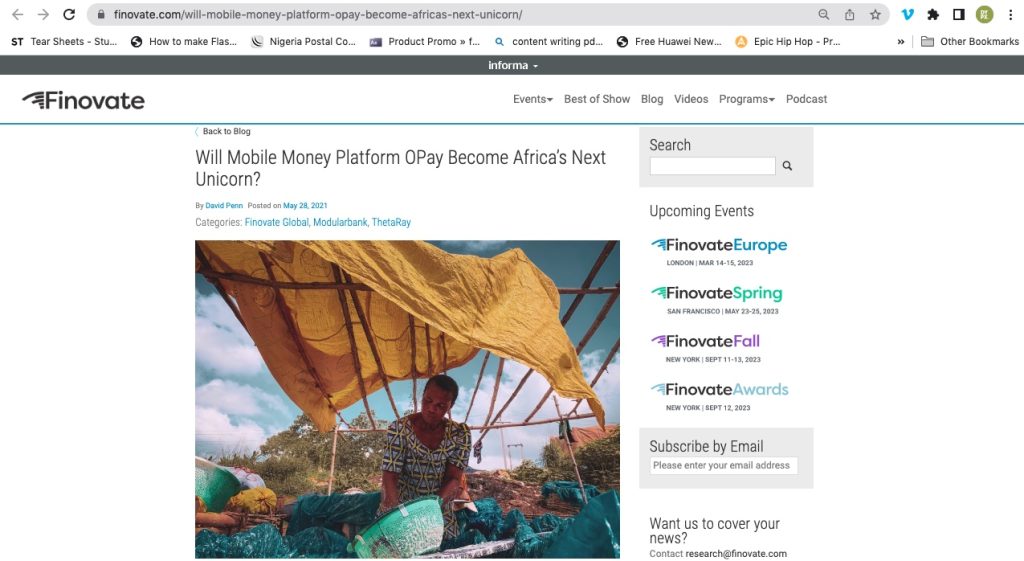The height and width of the screenshot is (561, 1024).
Task: Click the Finovate logo
Action: [x=84, y=101]
